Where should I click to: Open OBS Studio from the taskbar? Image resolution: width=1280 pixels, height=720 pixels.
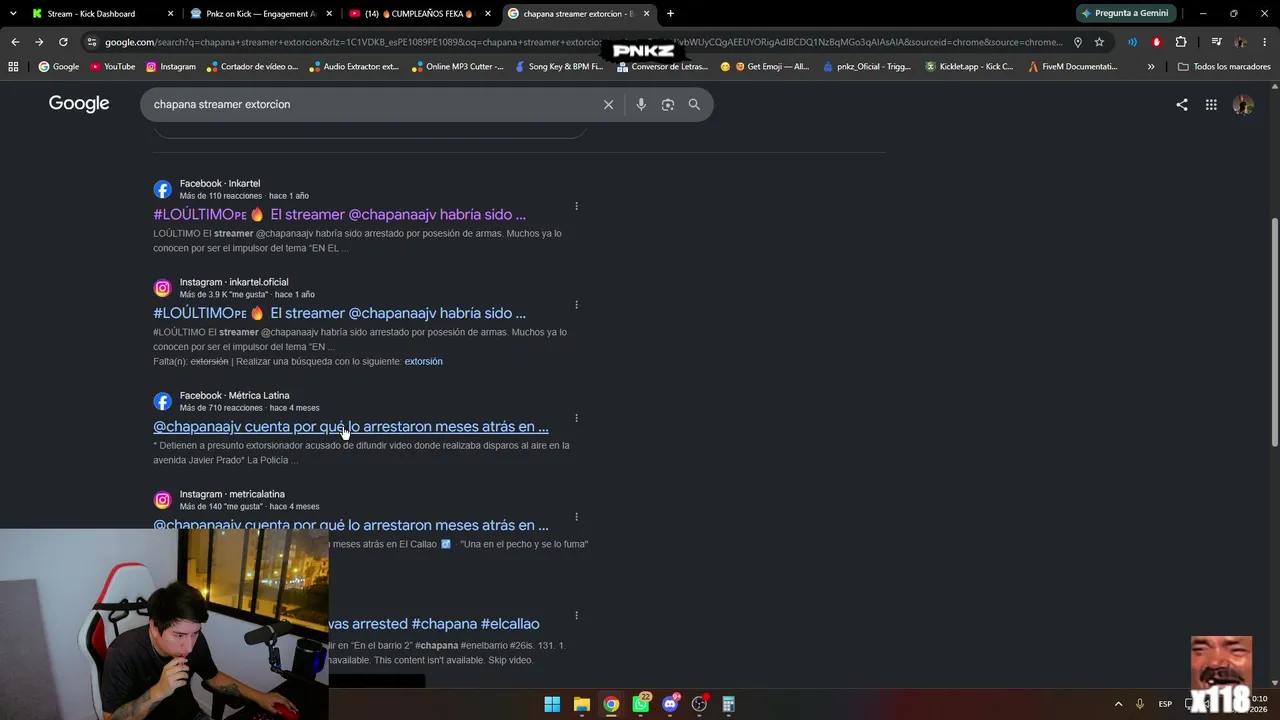[x=700, y=704]
